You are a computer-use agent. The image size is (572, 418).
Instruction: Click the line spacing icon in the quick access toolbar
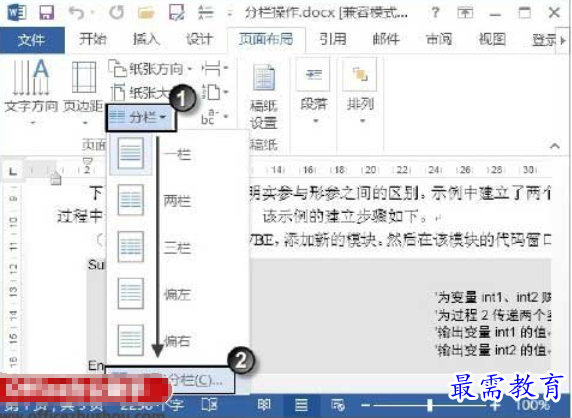[x=205, y=13]
